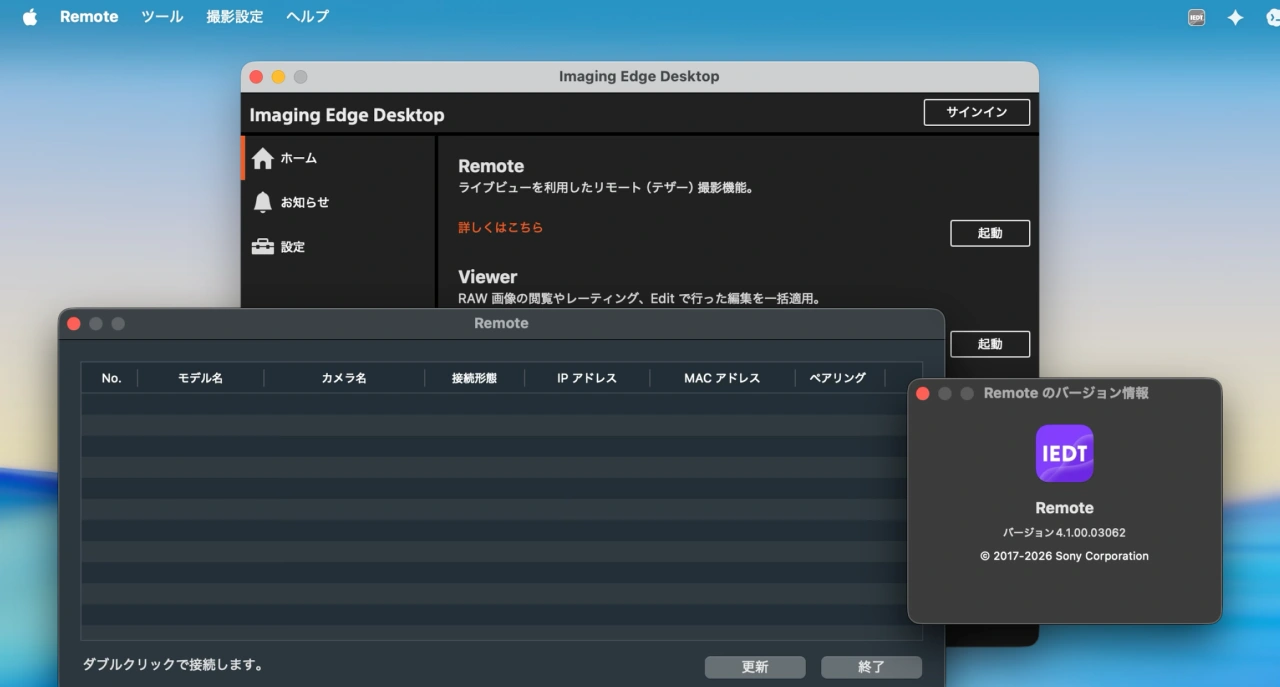Click the bell notification icon
Viewport: 1280px width, 687px height.
coord(263,202)
